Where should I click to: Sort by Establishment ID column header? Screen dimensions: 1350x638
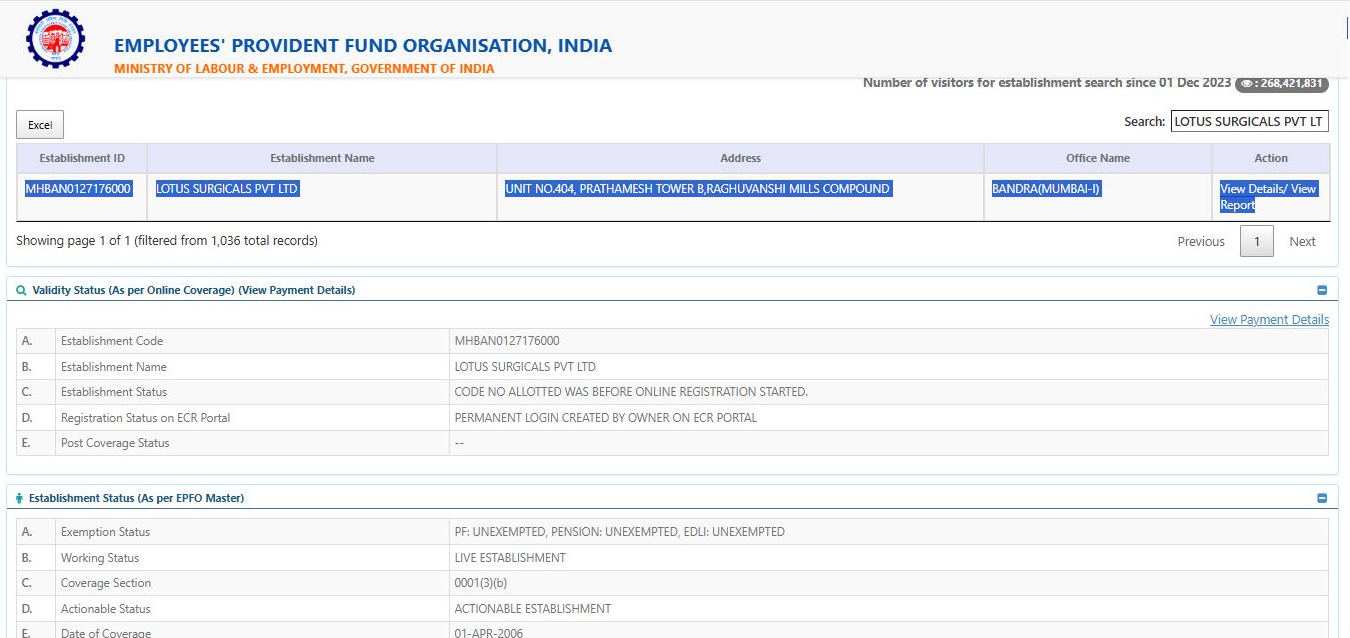[x=82, y=158]
